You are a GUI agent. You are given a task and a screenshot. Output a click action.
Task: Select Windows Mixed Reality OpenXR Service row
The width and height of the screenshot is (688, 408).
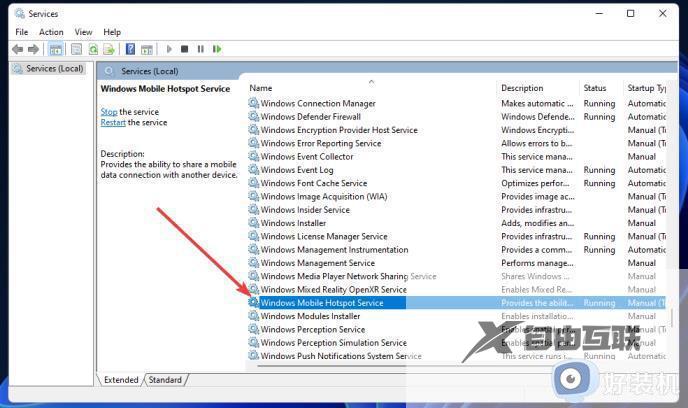tap(457, 290)
